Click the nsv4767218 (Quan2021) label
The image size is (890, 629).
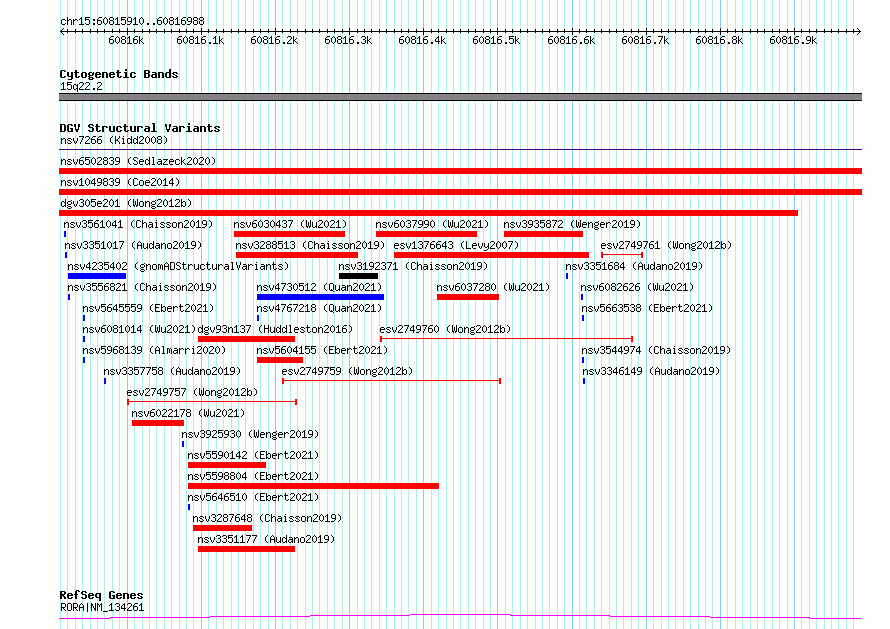319,308
